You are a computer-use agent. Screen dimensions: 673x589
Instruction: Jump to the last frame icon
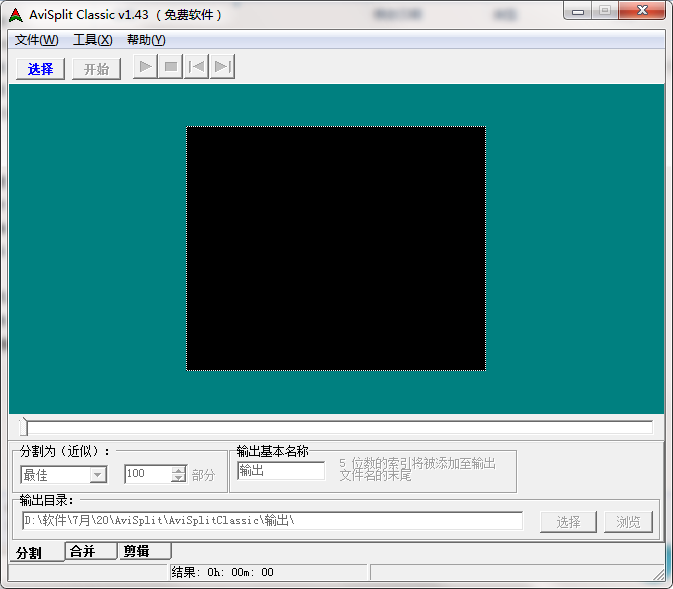point(222,67)
